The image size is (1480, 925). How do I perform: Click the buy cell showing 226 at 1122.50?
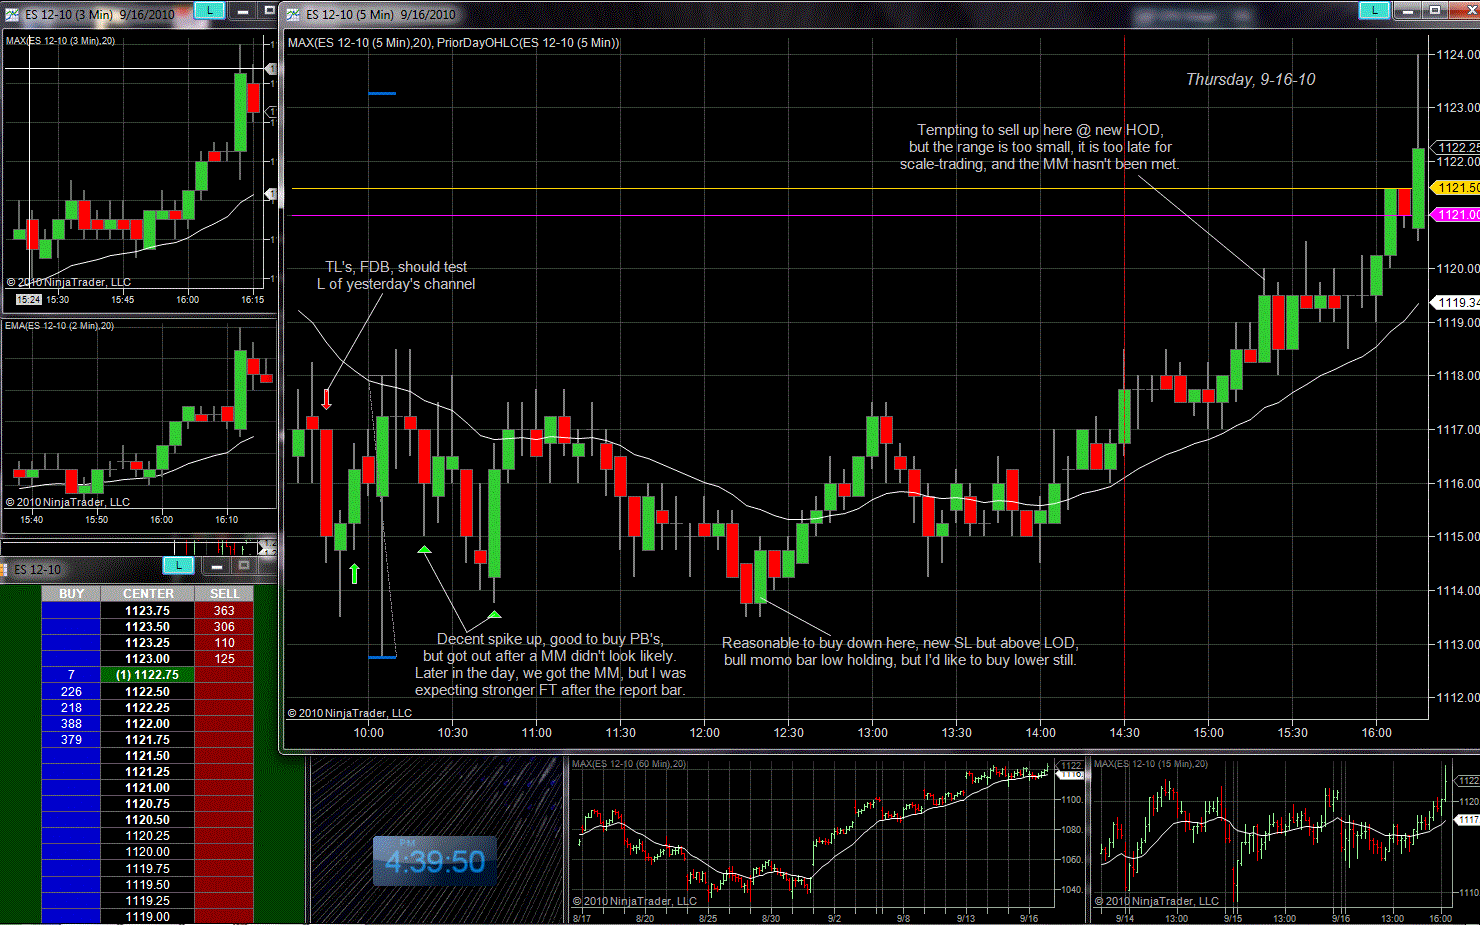[71, 691]
